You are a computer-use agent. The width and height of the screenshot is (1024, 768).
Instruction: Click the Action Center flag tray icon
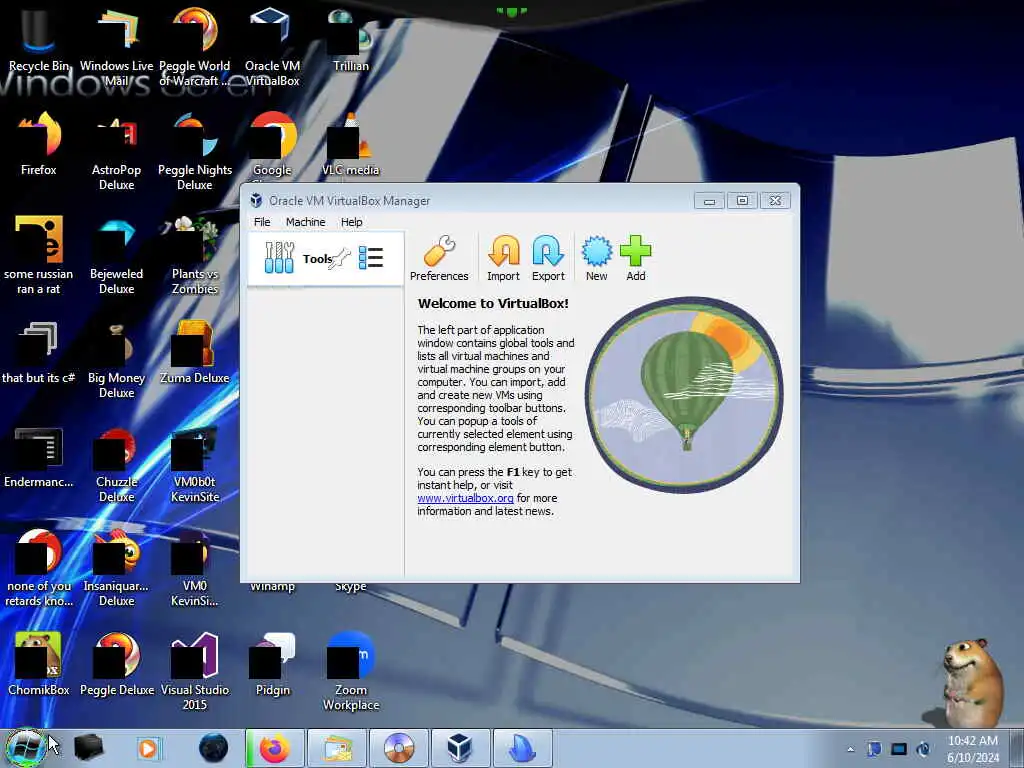(874, 749)
